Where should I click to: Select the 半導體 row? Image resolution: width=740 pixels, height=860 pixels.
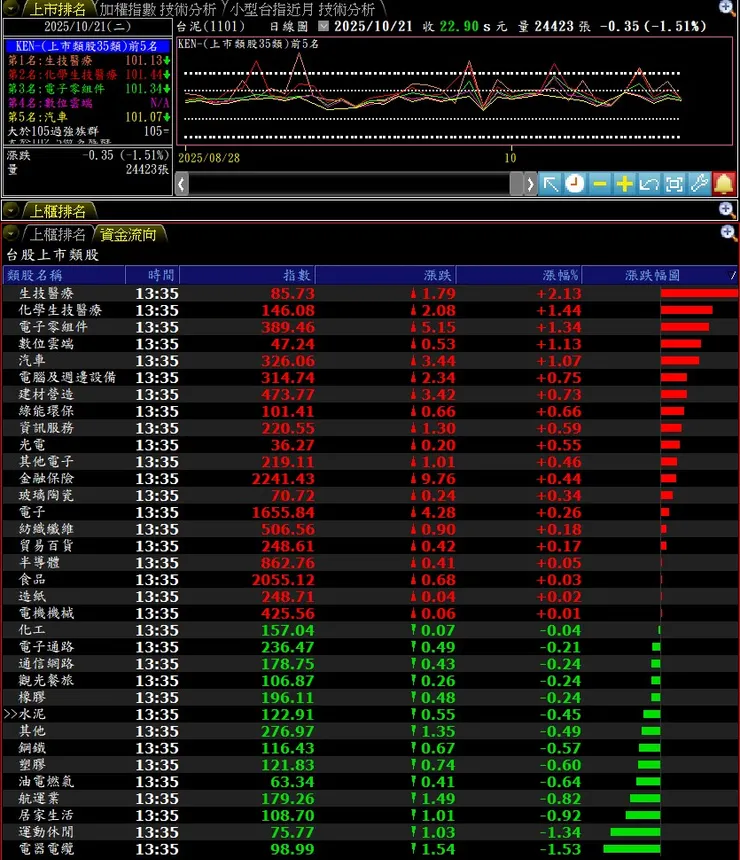click(370, 563)
